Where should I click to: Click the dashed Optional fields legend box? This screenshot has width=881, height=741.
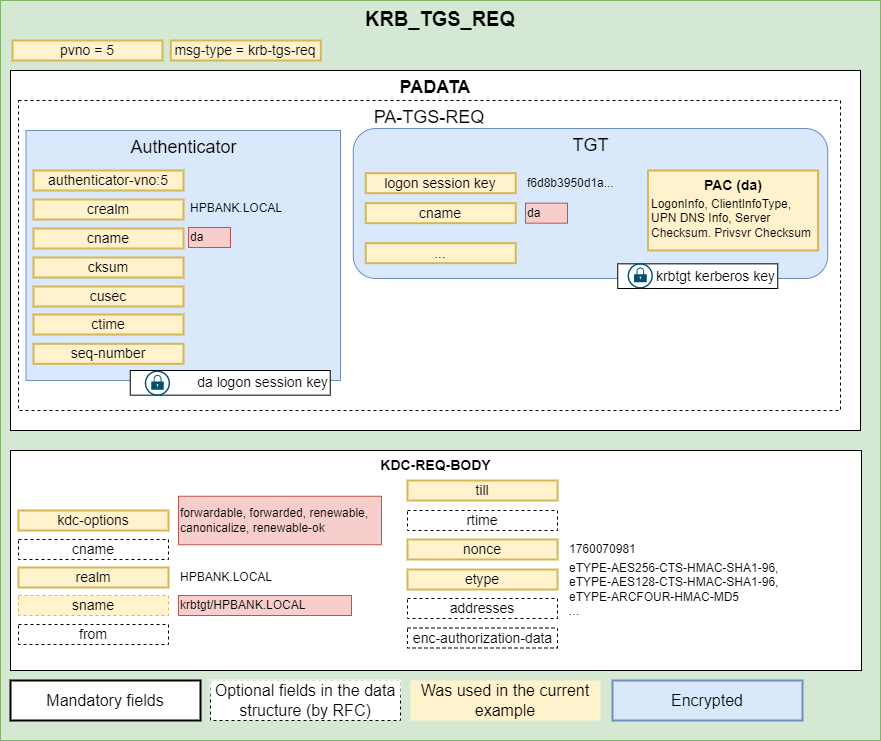(x=305, y=700)
